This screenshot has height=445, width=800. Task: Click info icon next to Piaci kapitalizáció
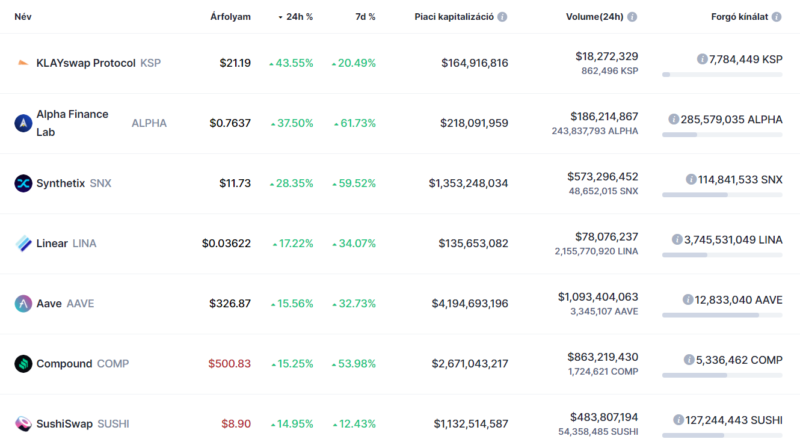click(x=502, y=17)
